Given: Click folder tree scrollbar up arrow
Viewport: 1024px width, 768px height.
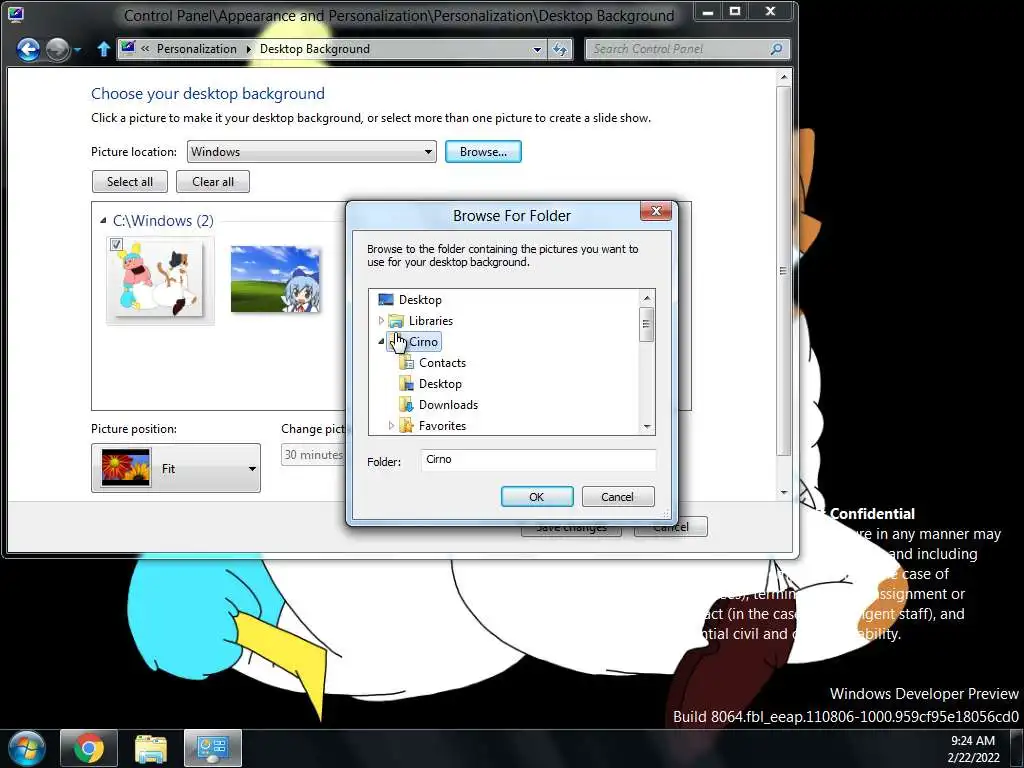Looking at the screenshot, I should tap(647, 298).
